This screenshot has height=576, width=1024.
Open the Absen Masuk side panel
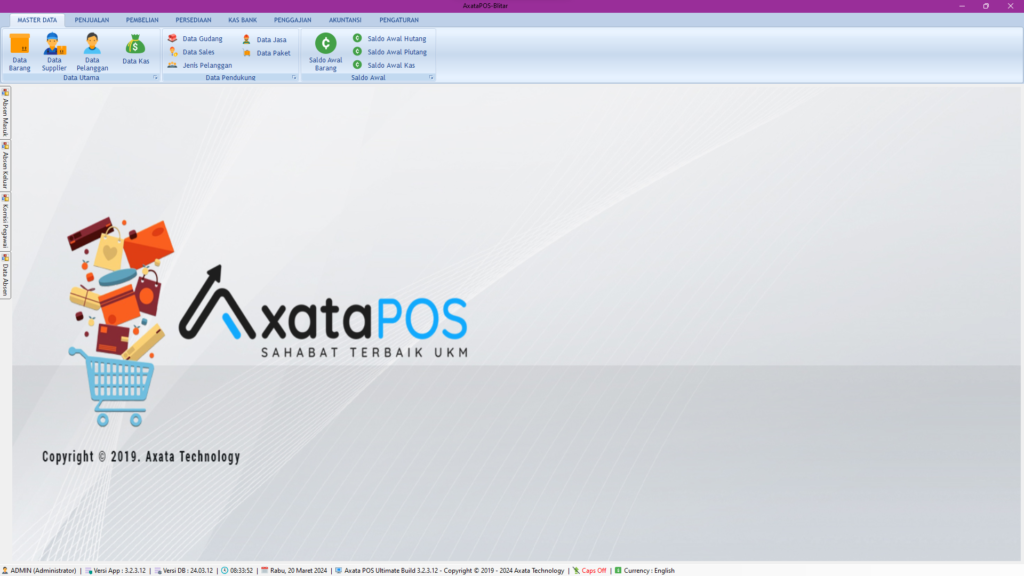coord(5,112)
